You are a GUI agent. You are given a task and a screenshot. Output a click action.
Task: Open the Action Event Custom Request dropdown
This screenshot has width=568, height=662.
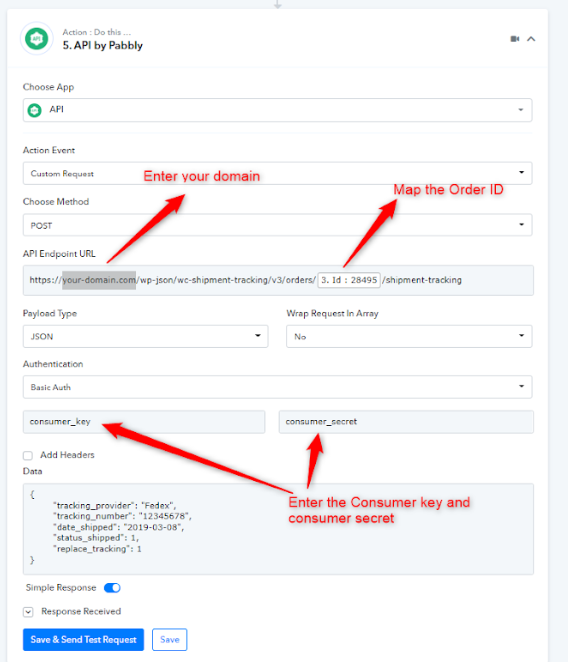[277, 173]
